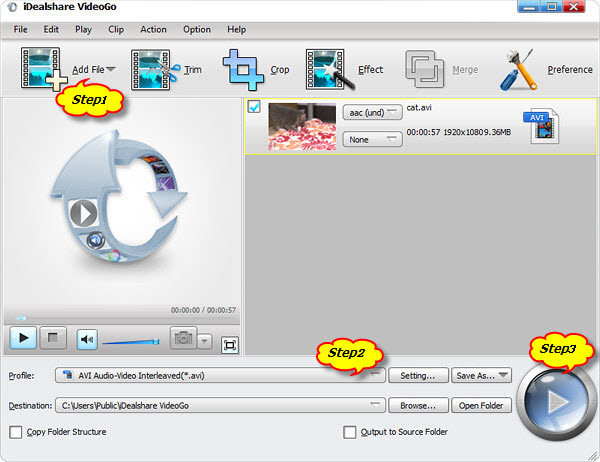Screen dimensions: 600x462
Task: Click the iDealshare VideoGo title icon
Action: [x=12, y=7]
